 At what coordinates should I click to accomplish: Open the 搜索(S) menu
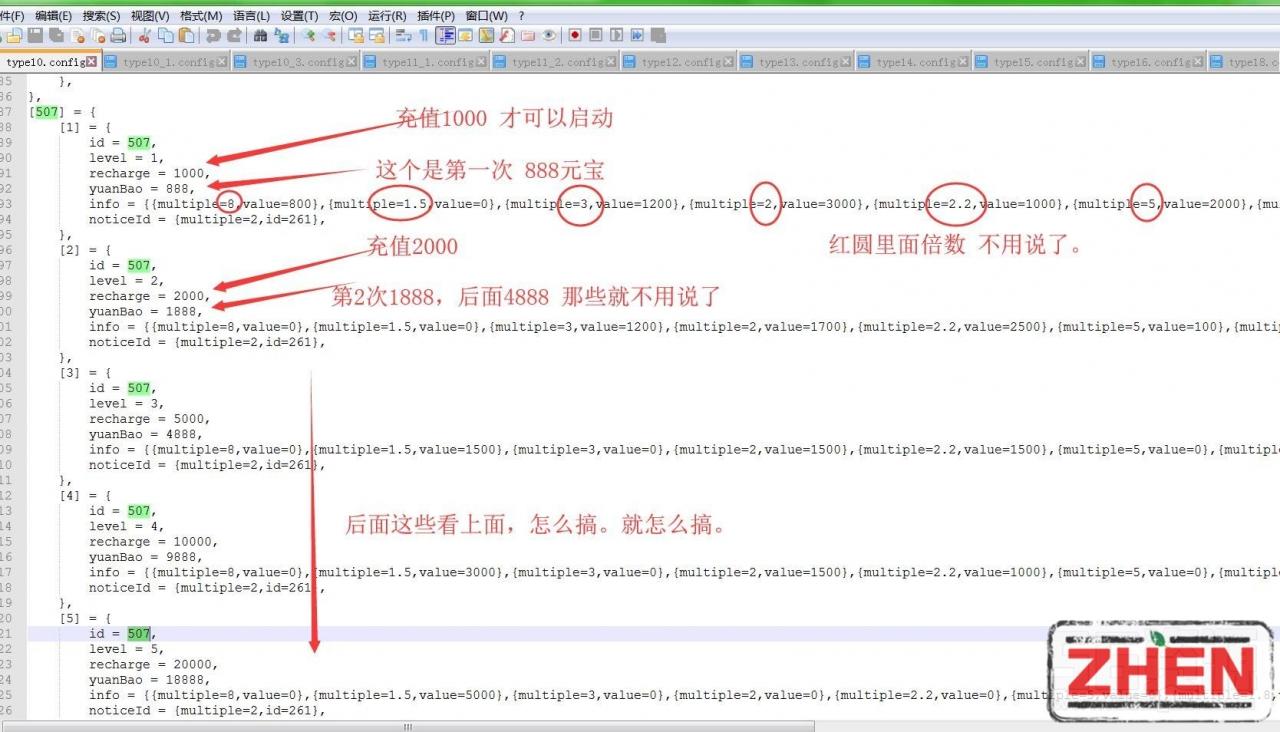tap(101, 16)
